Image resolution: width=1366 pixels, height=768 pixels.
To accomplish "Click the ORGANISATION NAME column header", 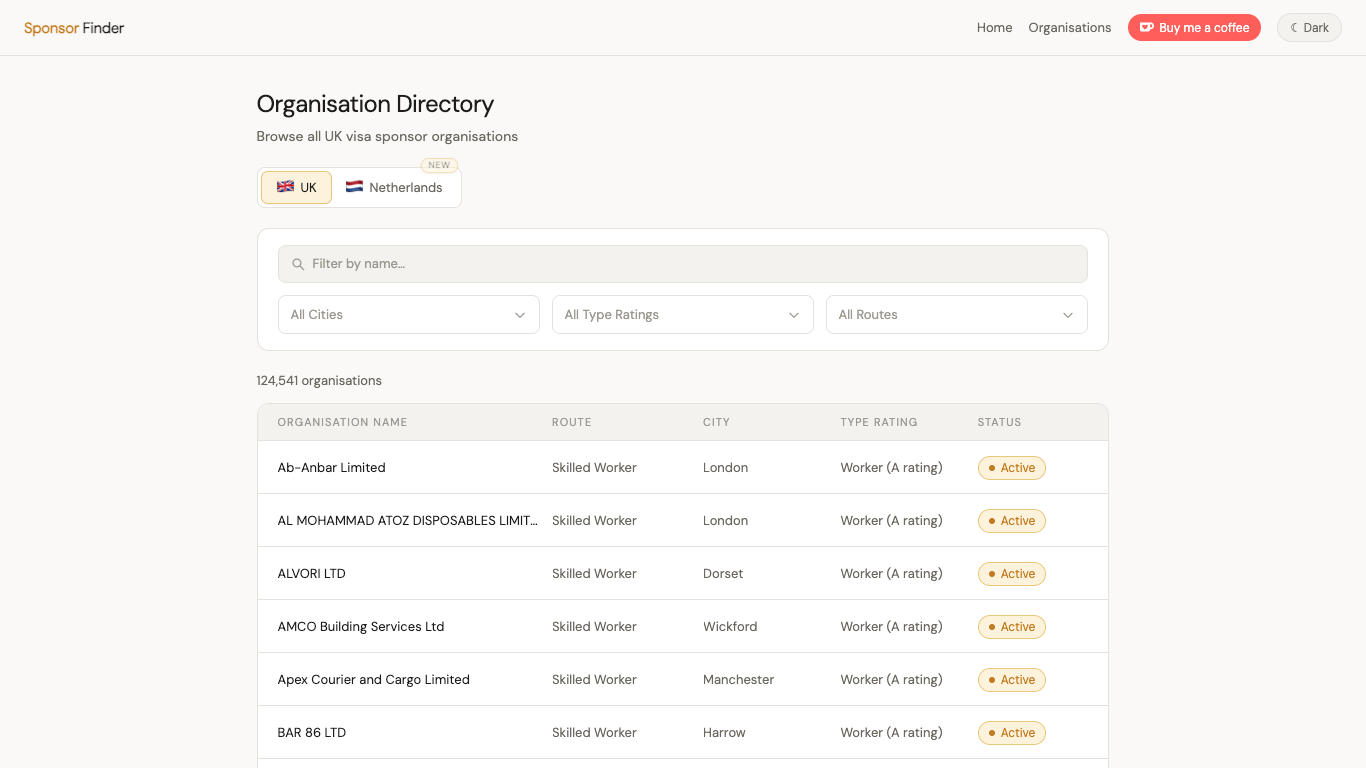I will pyautogui.click(x=342, y=422).
